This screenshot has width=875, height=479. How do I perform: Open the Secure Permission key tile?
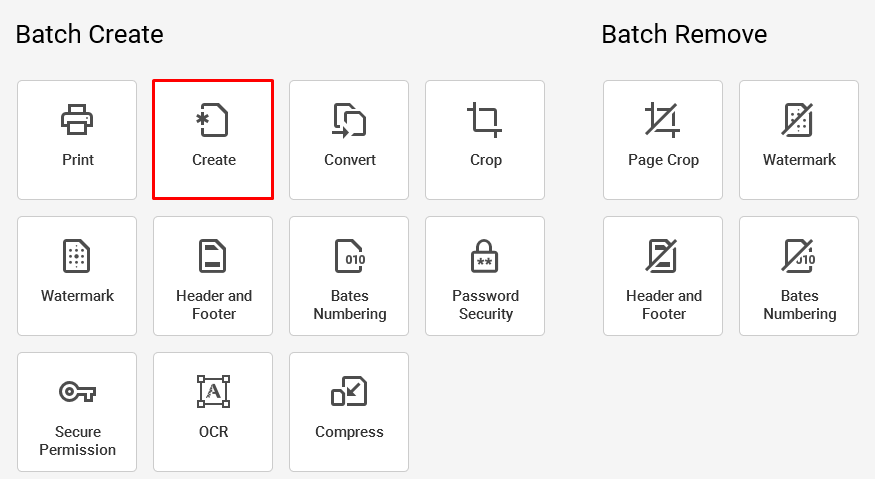(77, 412)
